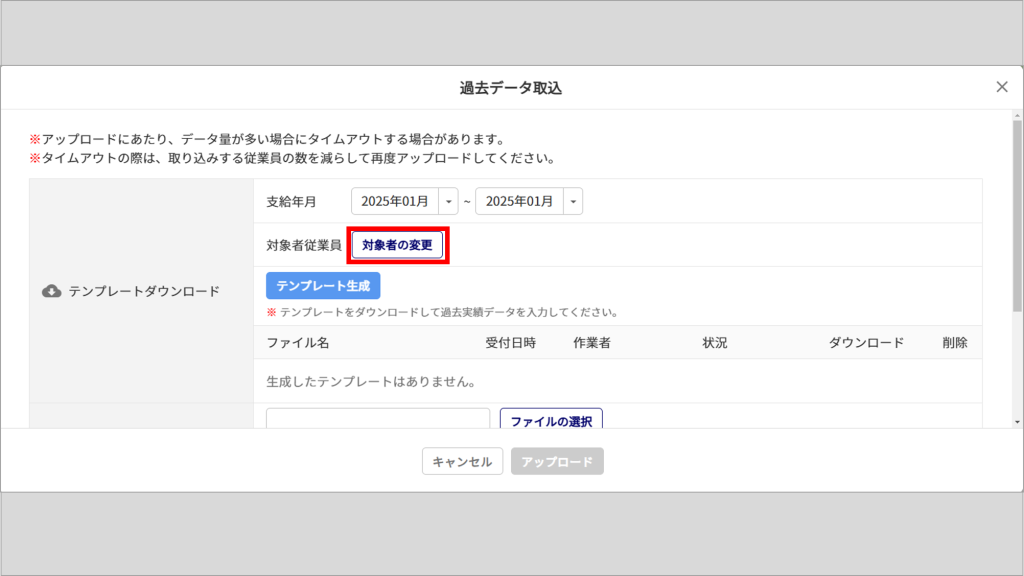The height and width of the screenshot is (576, 1024).
Task: Click the ファイルの選択 button
Action: 551,419
